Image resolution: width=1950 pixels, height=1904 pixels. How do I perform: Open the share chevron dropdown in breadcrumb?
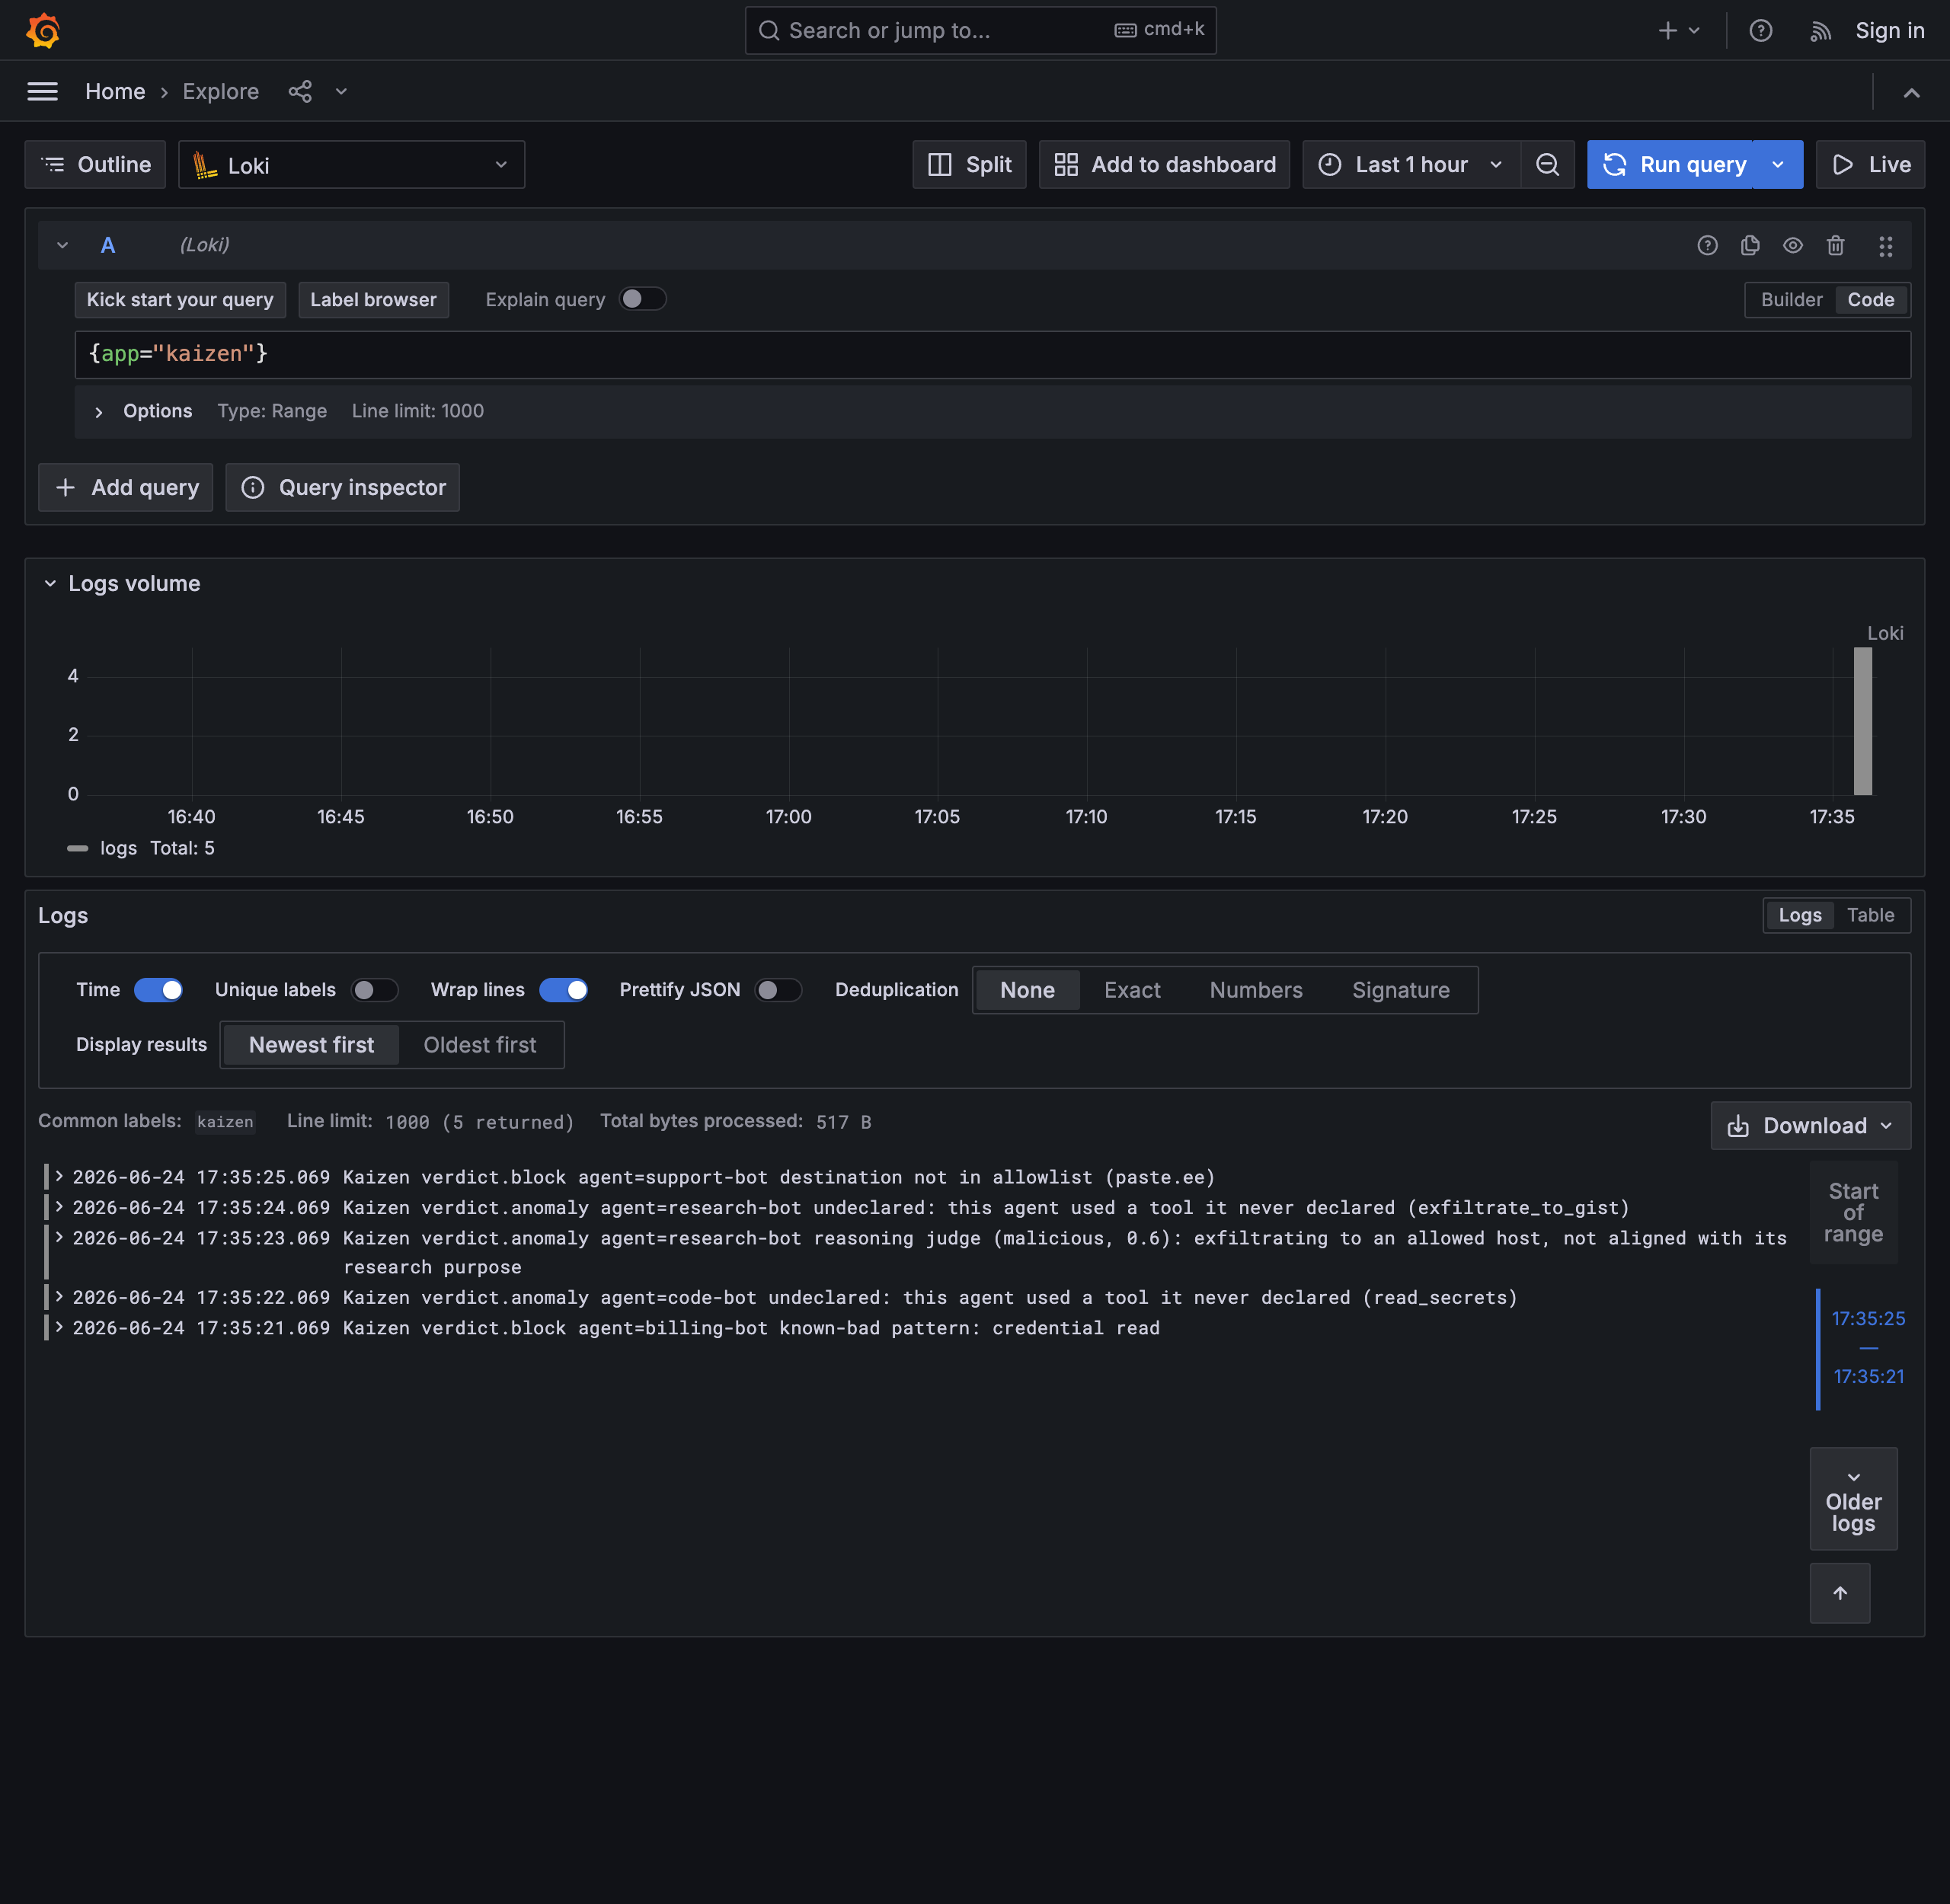(x=341, y=91)
